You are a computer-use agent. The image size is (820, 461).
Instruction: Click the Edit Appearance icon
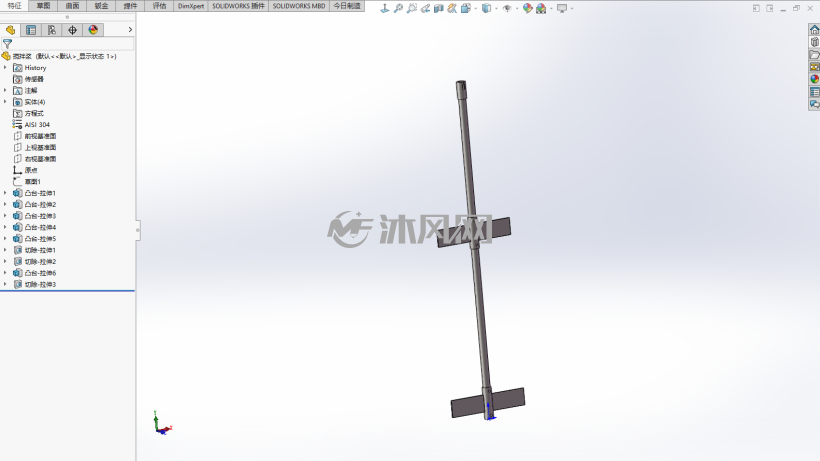tap(528, 8)
